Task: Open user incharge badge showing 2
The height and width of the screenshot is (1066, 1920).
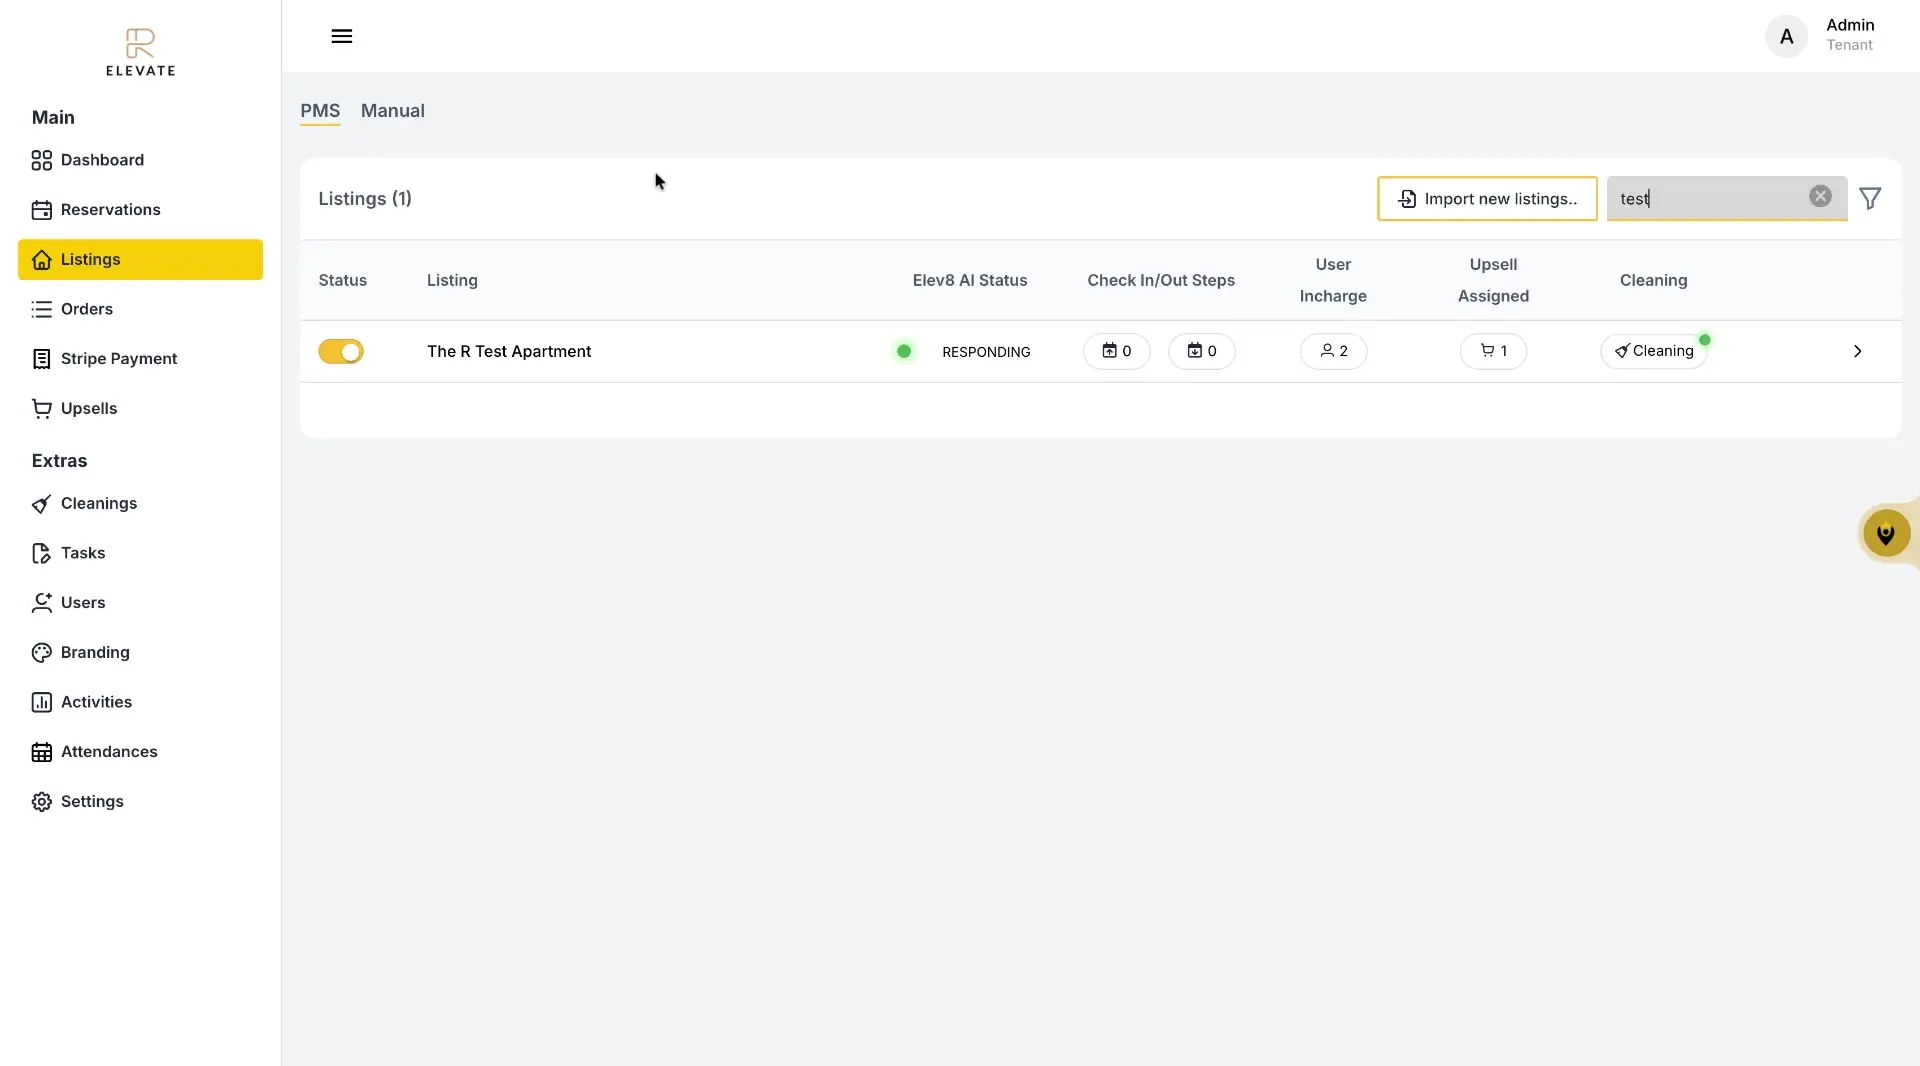Action: tap(1333, 351)
